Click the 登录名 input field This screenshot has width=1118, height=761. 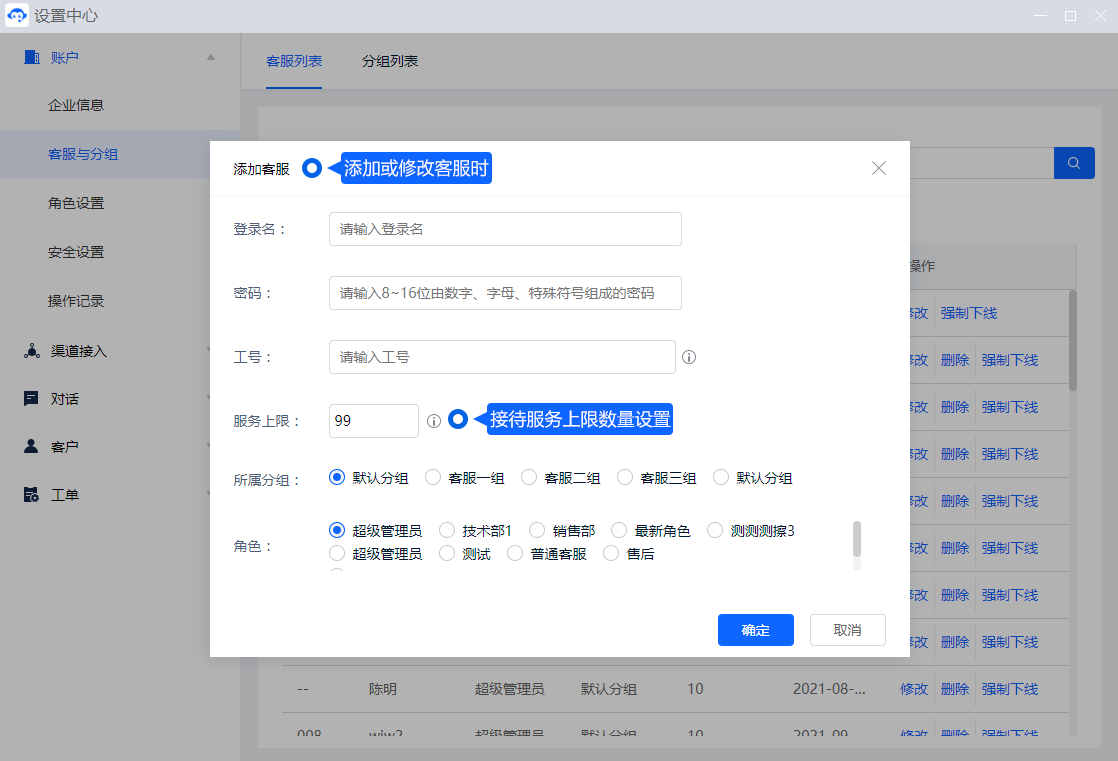[x=505, y=229]
